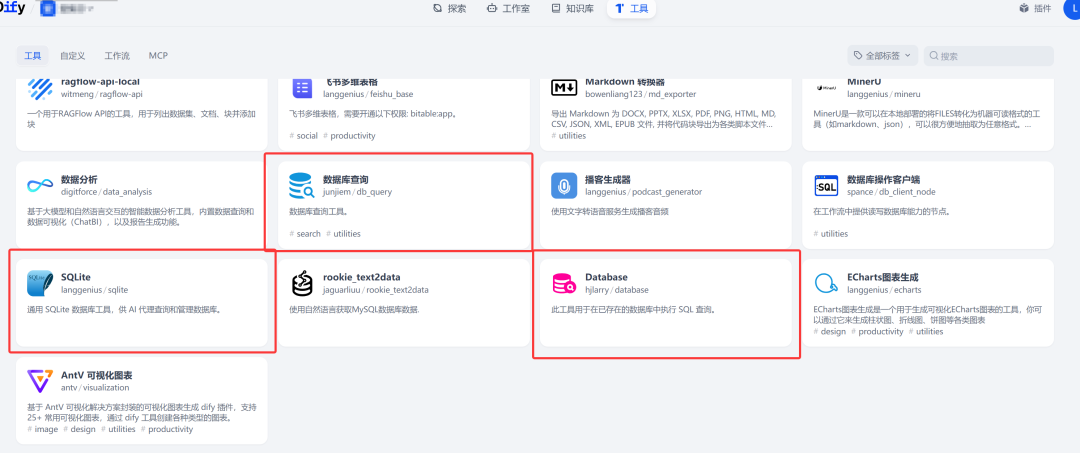Open the ECharts图表生成 card title
The width and height of the screenshot is (1080, 453).
pyautogui.click(x=883, y=277)
